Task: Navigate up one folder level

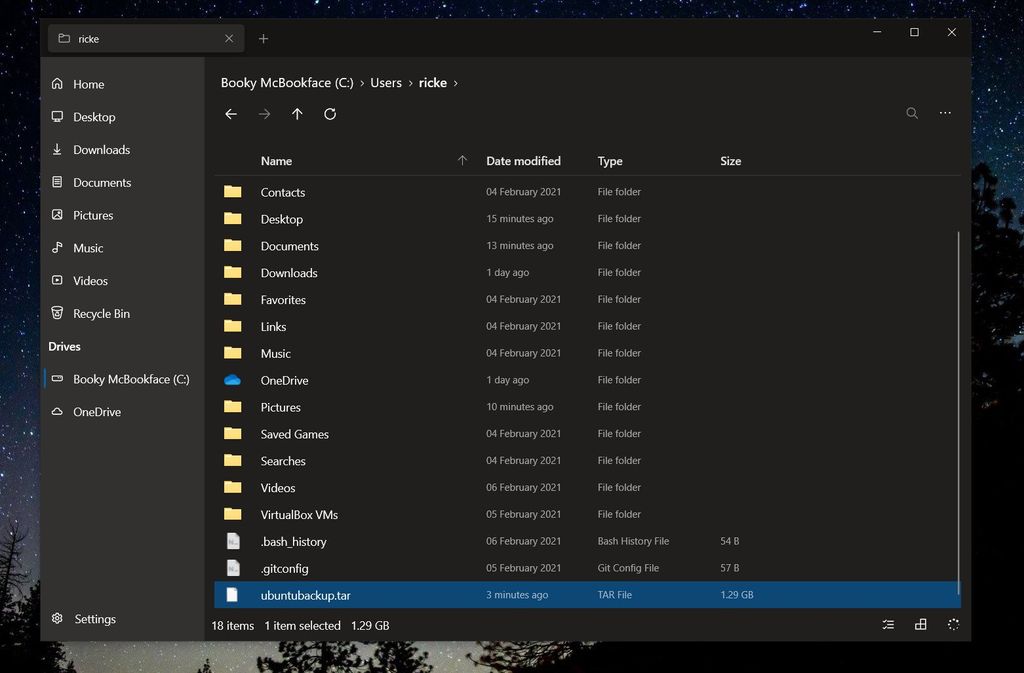Action: tap(297, 114)
